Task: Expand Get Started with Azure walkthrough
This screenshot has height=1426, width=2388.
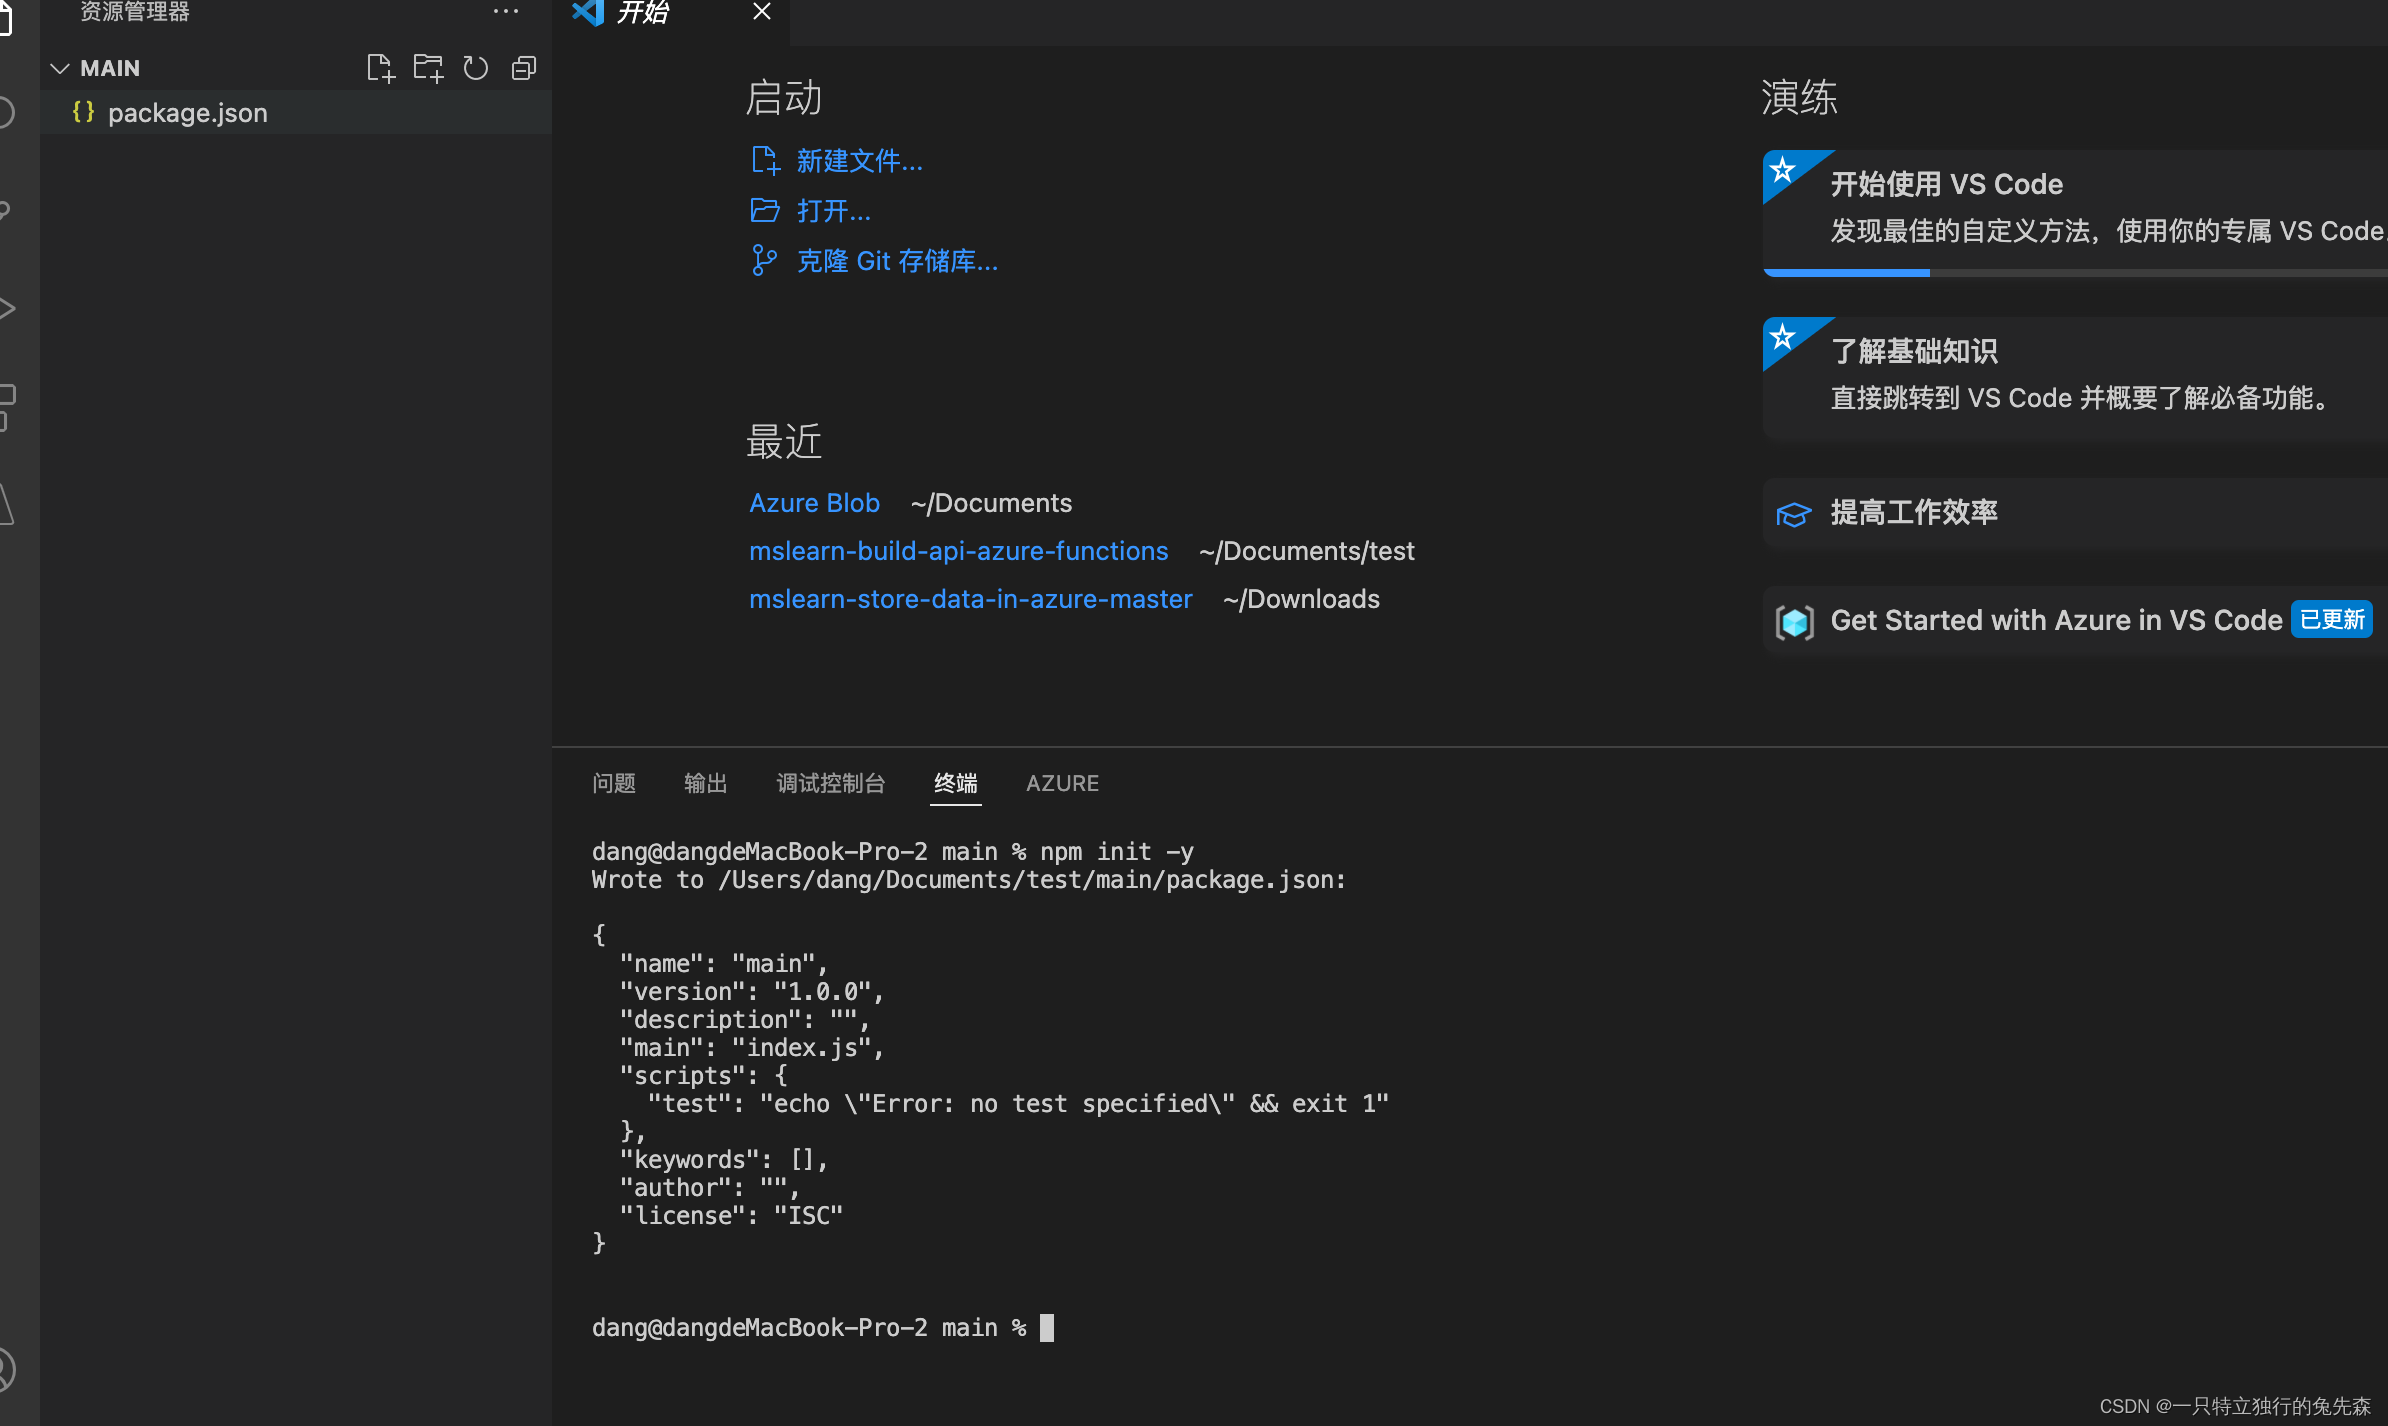Action: (x=2055, y=620)
